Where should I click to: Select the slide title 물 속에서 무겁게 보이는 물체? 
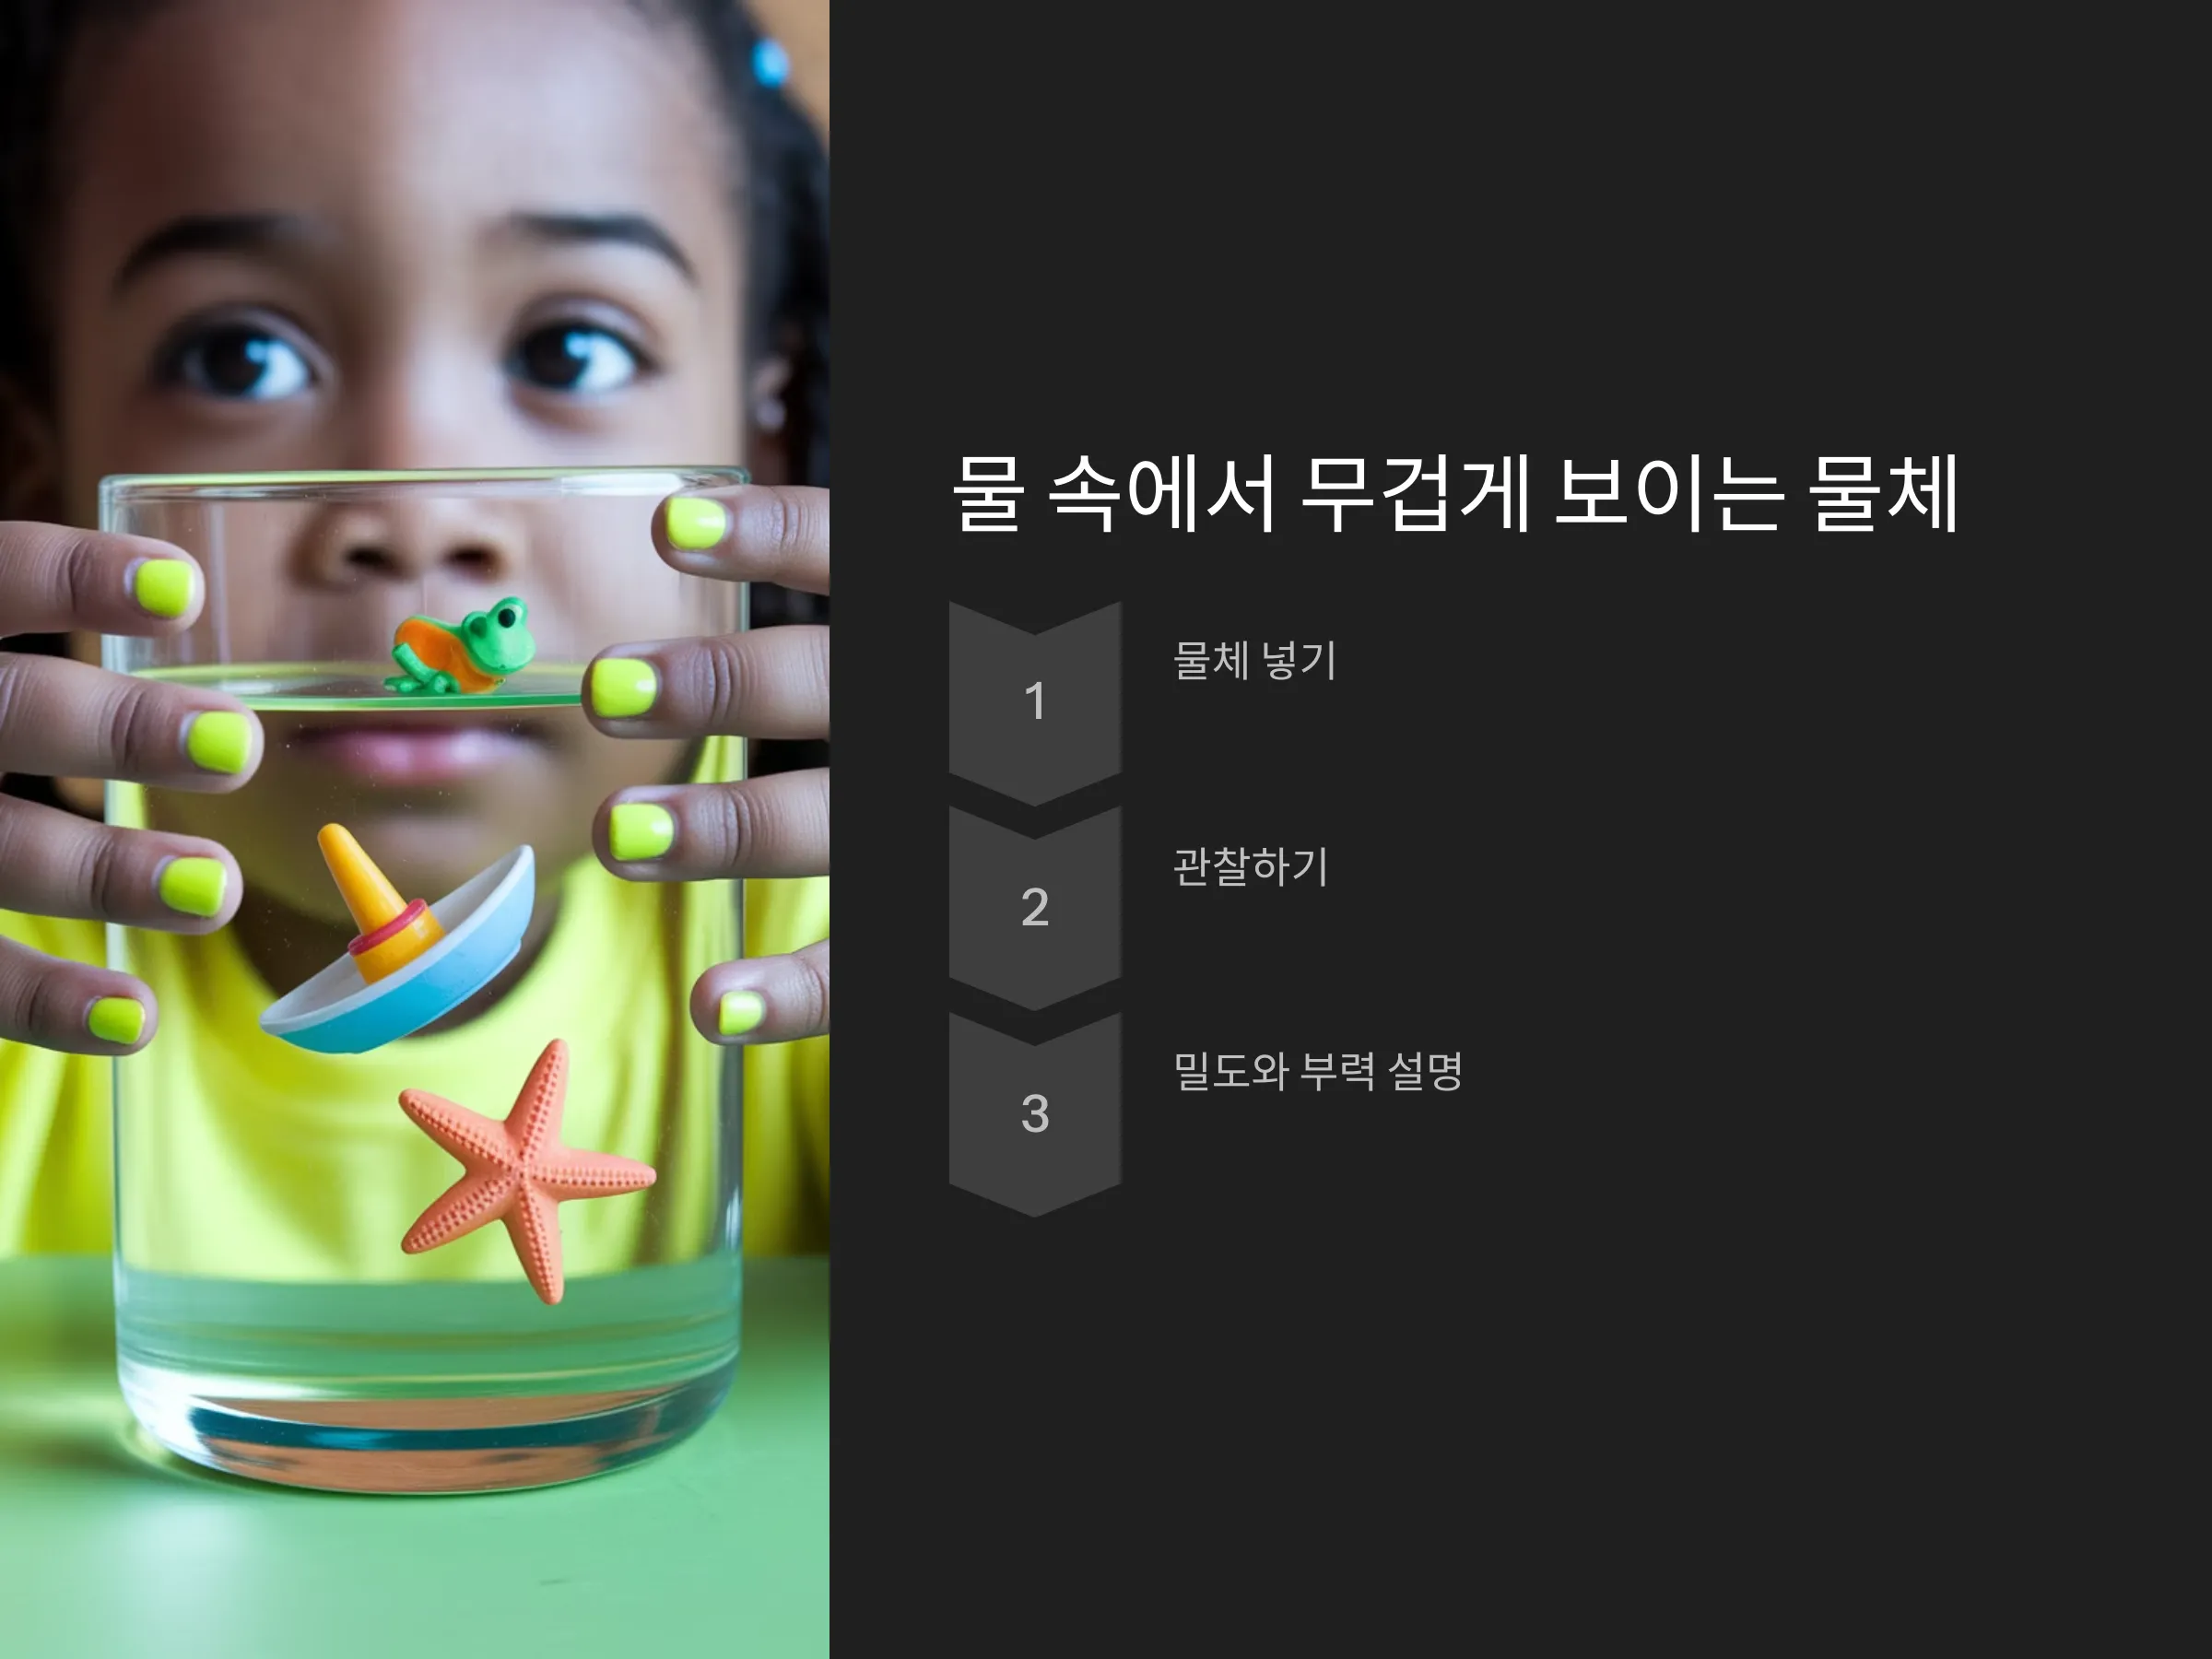[x=1454, y=492]
